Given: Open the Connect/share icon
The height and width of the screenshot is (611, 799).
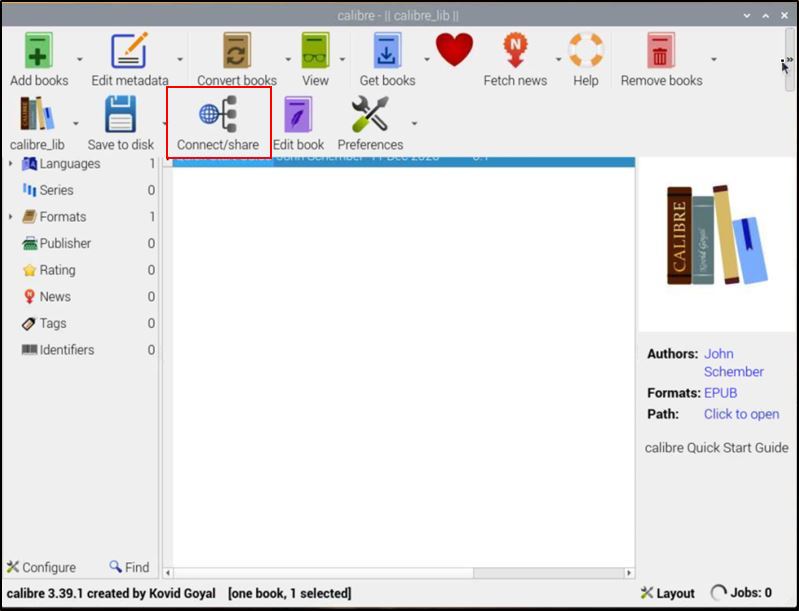Looking at the screenshot, I should 218,114.
